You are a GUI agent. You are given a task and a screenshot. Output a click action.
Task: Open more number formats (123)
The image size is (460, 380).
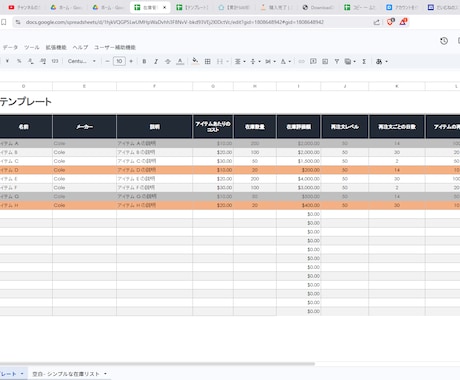[x=55, y=61]
